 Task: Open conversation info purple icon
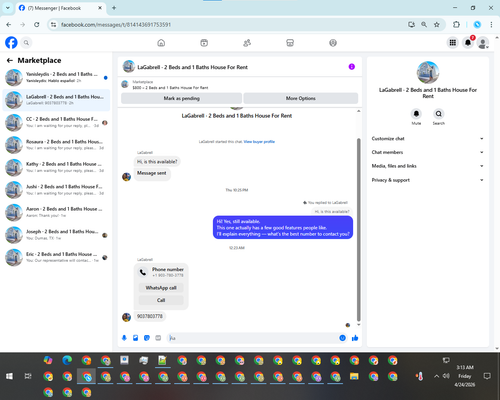click(x=352, y=67)
